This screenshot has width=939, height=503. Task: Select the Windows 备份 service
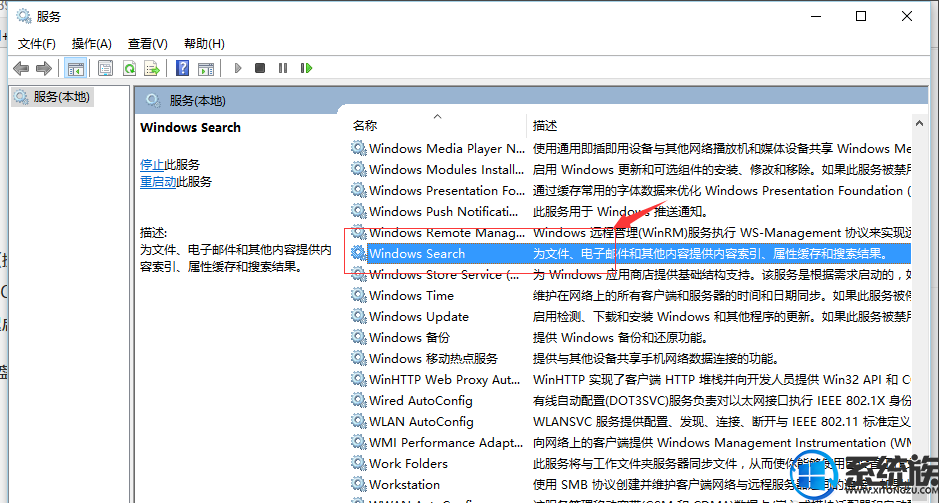pos(409,337)
